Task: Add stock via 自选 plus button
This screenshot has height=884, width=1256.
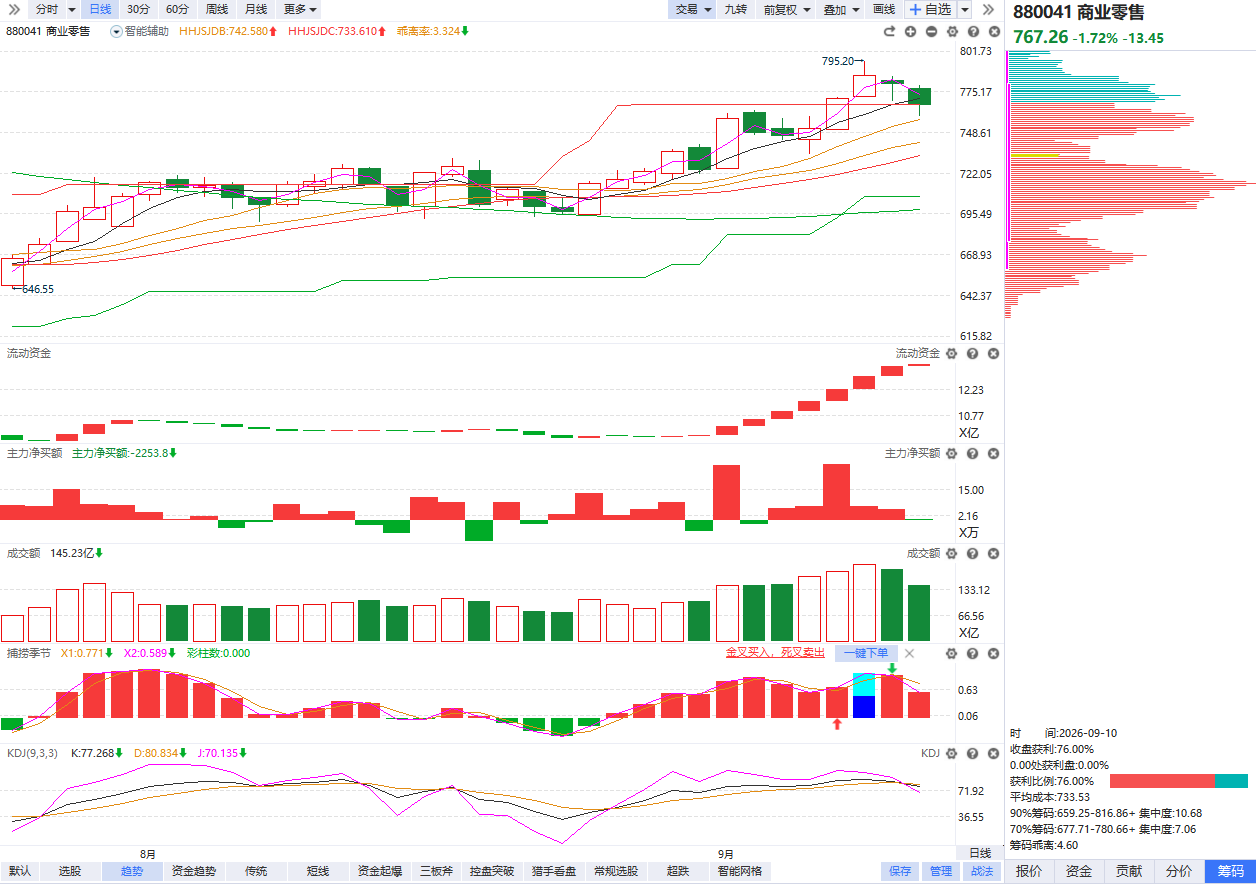Action: [930, 9]
